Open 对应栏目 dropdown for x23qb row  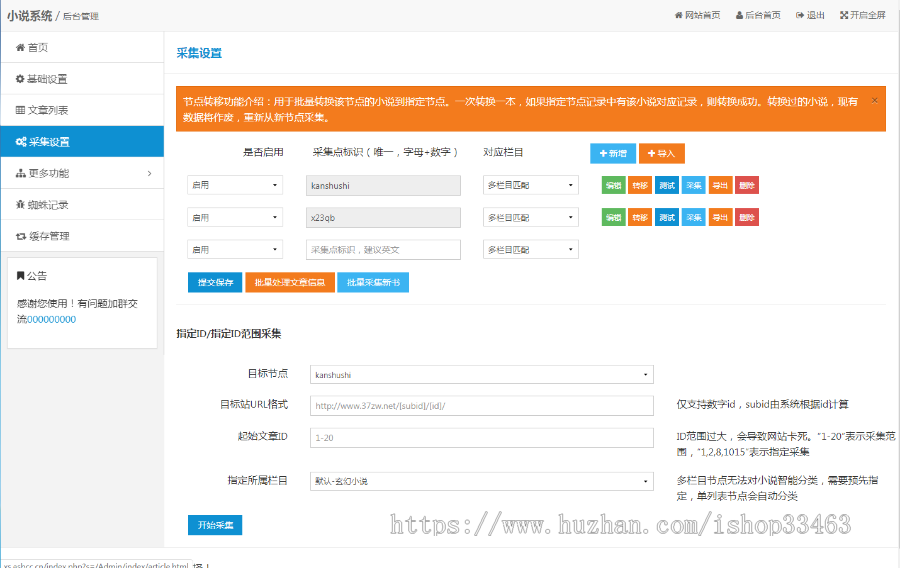pyautogui.click(x=530, y=217)
